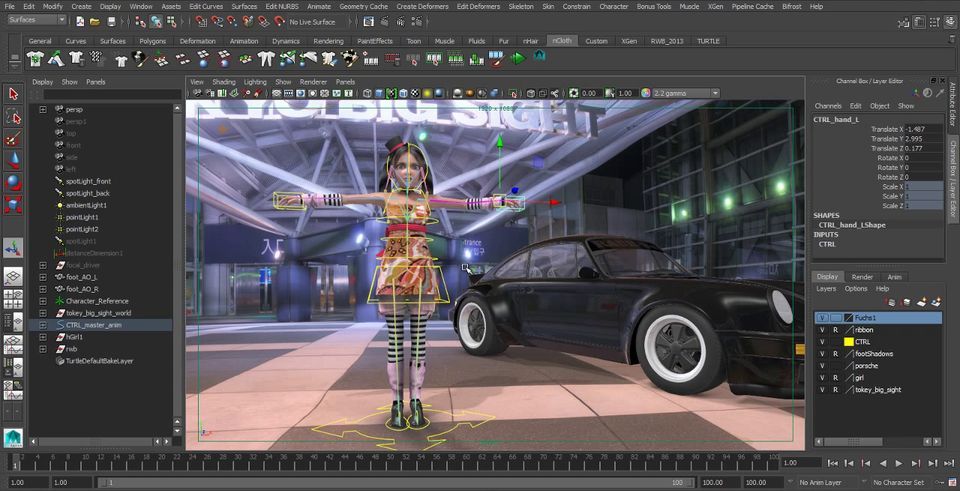This screenshot has height=491, width=960.
Task: Click the smooth shade blue cube viewport icon
Action: coord(379,93)
